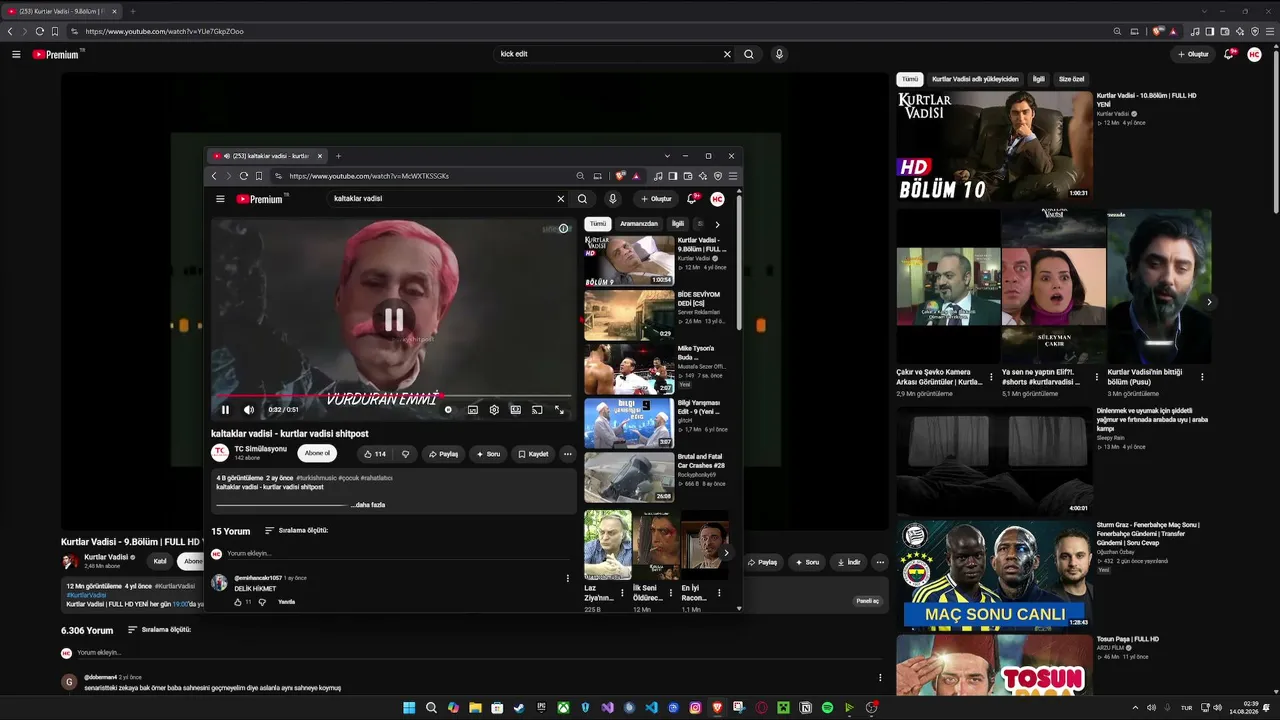
Task: Open Leo AI in the front browser toolbar
Action: tap(703, 176)
